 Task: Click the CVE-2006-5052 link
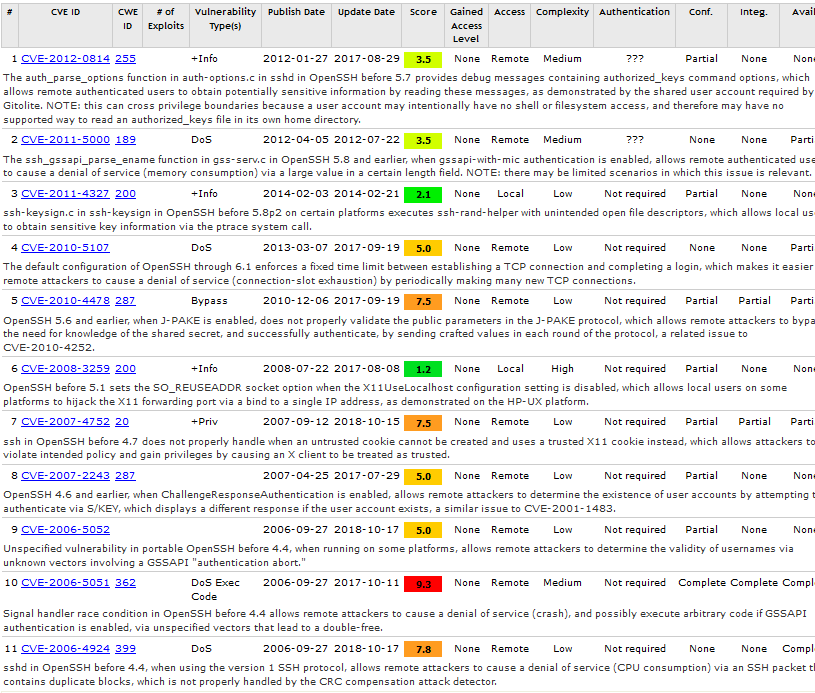[65, 530]
